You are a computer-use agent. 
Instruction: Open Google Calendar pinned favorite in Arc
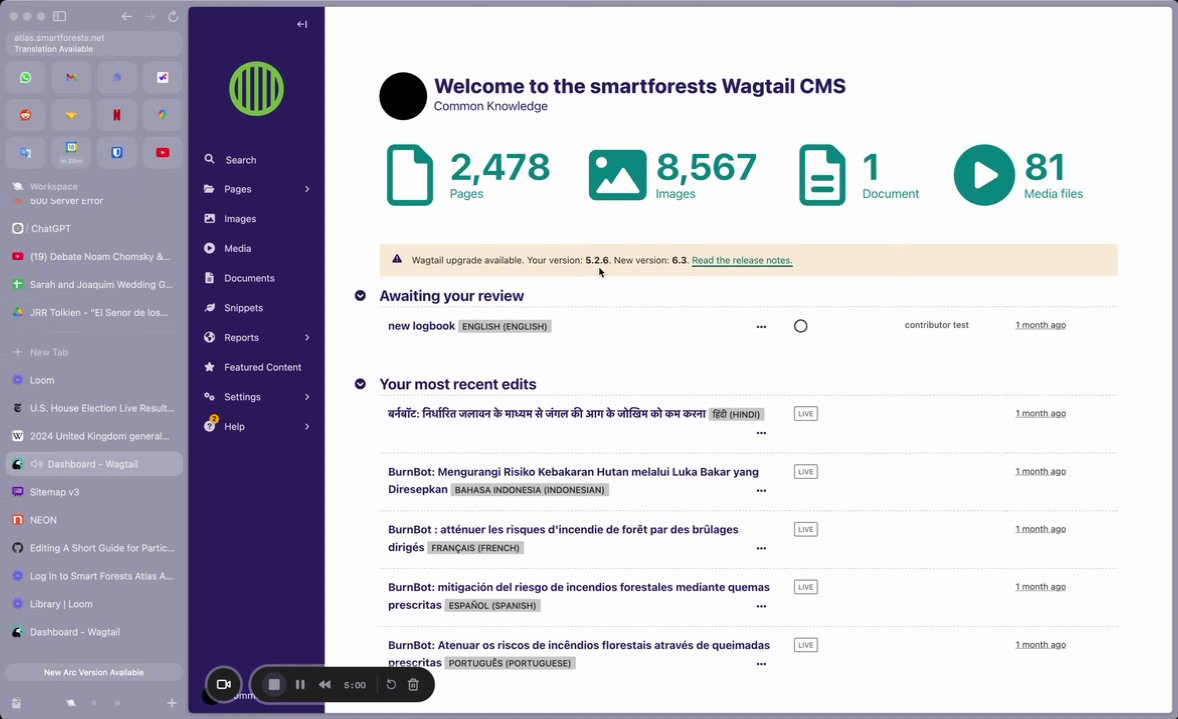(x=71, y=153)
